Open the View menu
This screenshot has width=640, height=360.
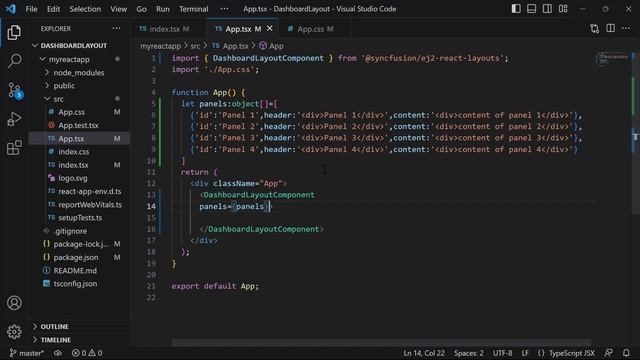(x=118, y=9)
